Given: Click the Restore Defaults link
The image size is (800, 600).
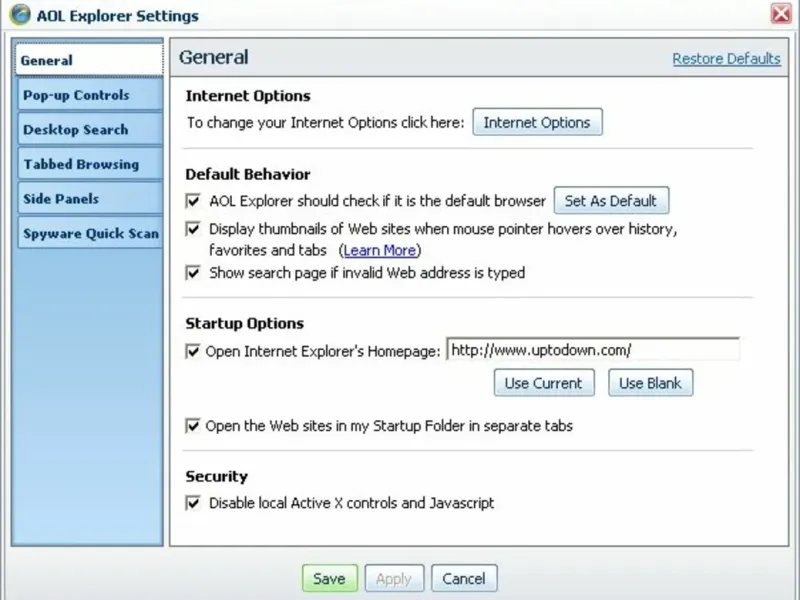Looking at the screenshot, I should (x=726, y=59).
